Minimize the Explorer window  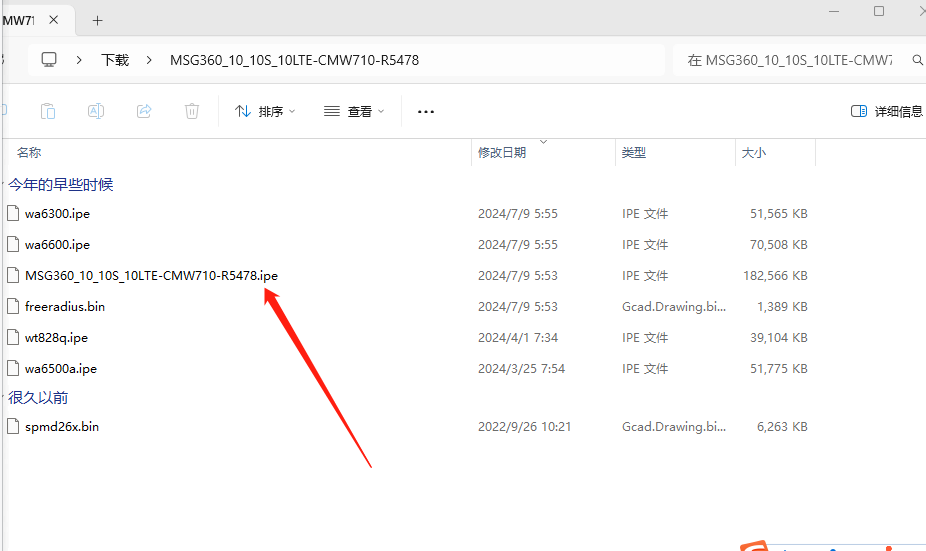tap(834, 11)
